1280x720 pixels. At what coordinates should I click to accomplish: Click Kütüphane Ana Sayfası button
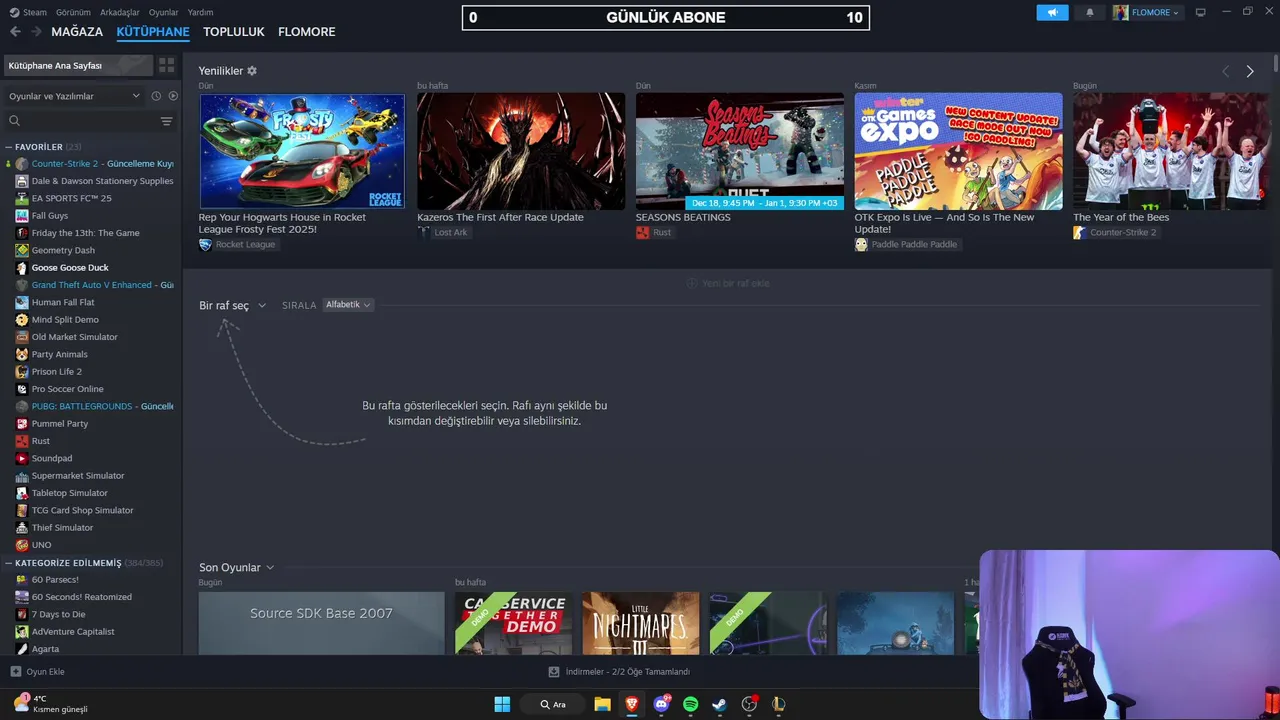[78, 65]
